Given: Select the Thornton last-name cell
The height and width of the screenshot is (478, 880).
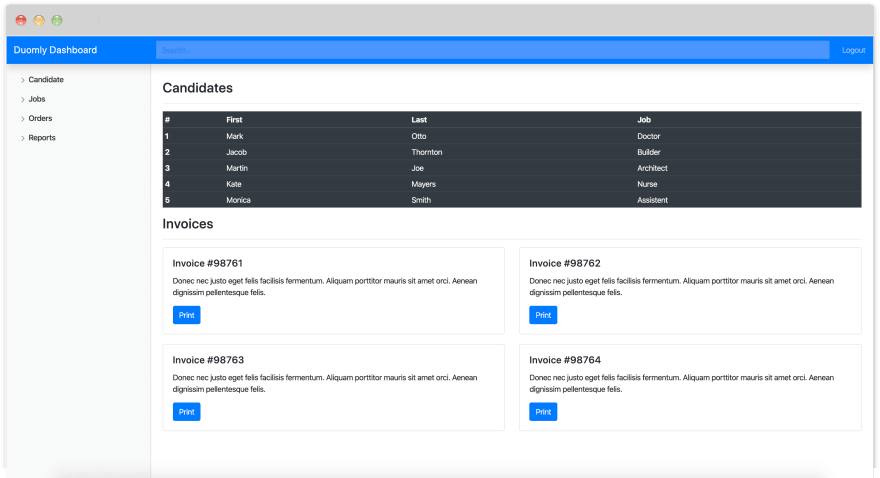Looking at the screenshot, I should [427, 152].
